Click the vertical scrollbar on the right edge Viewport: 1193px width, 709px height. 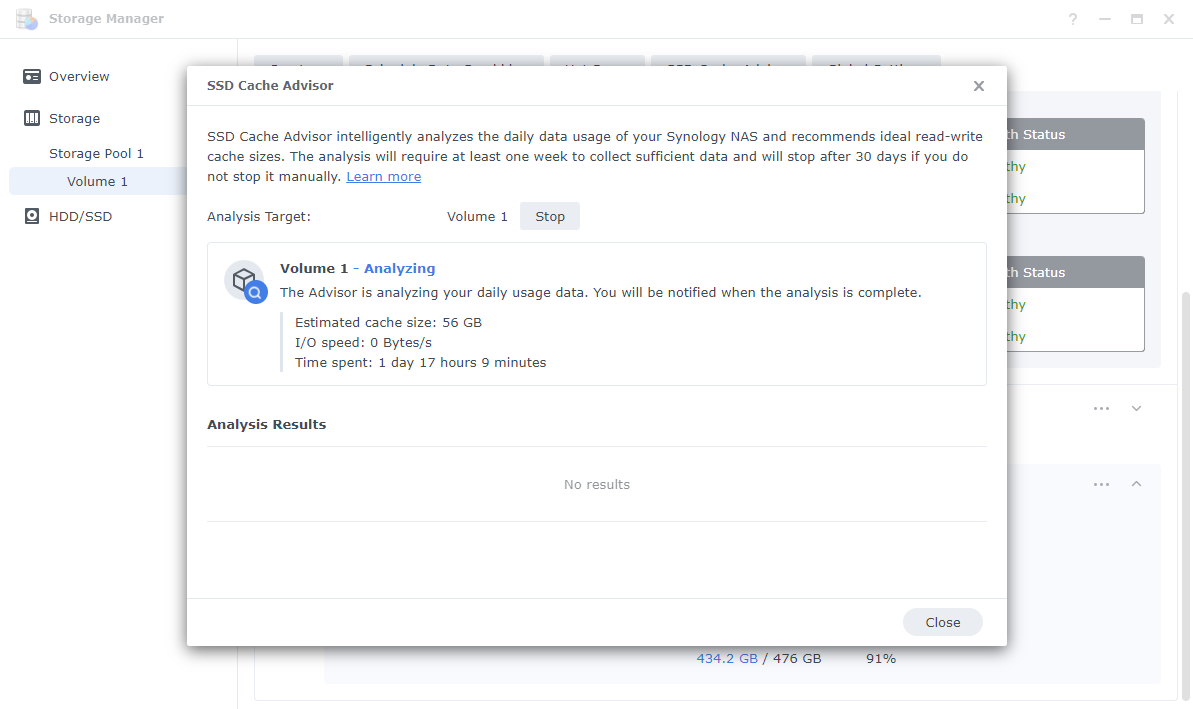1185,494
